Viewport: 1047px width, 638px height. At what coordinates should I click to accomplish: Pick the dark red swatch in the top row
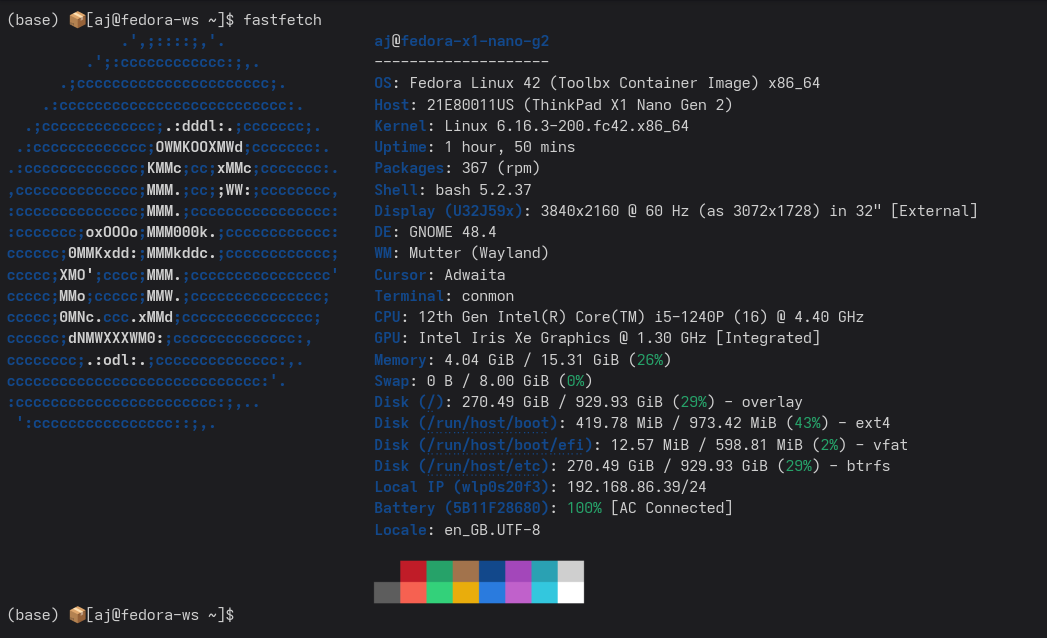pos(413,571)
